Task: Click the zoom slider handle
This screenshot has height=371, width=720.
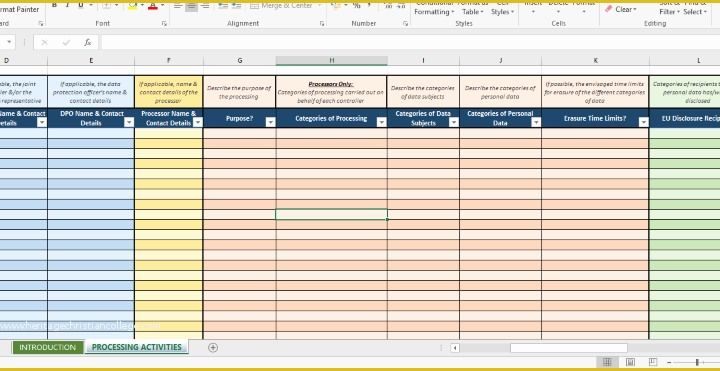Action: 697,362
